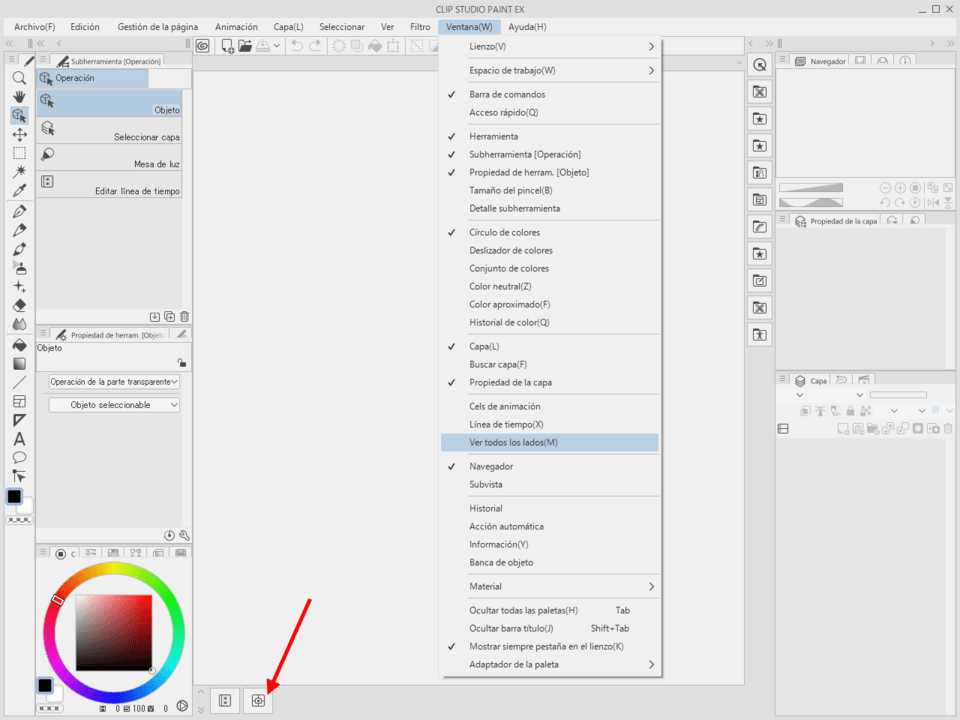Viewport: 960px width, 720px height.
Task: Select the Pen tool
Action: coord(19,212)
